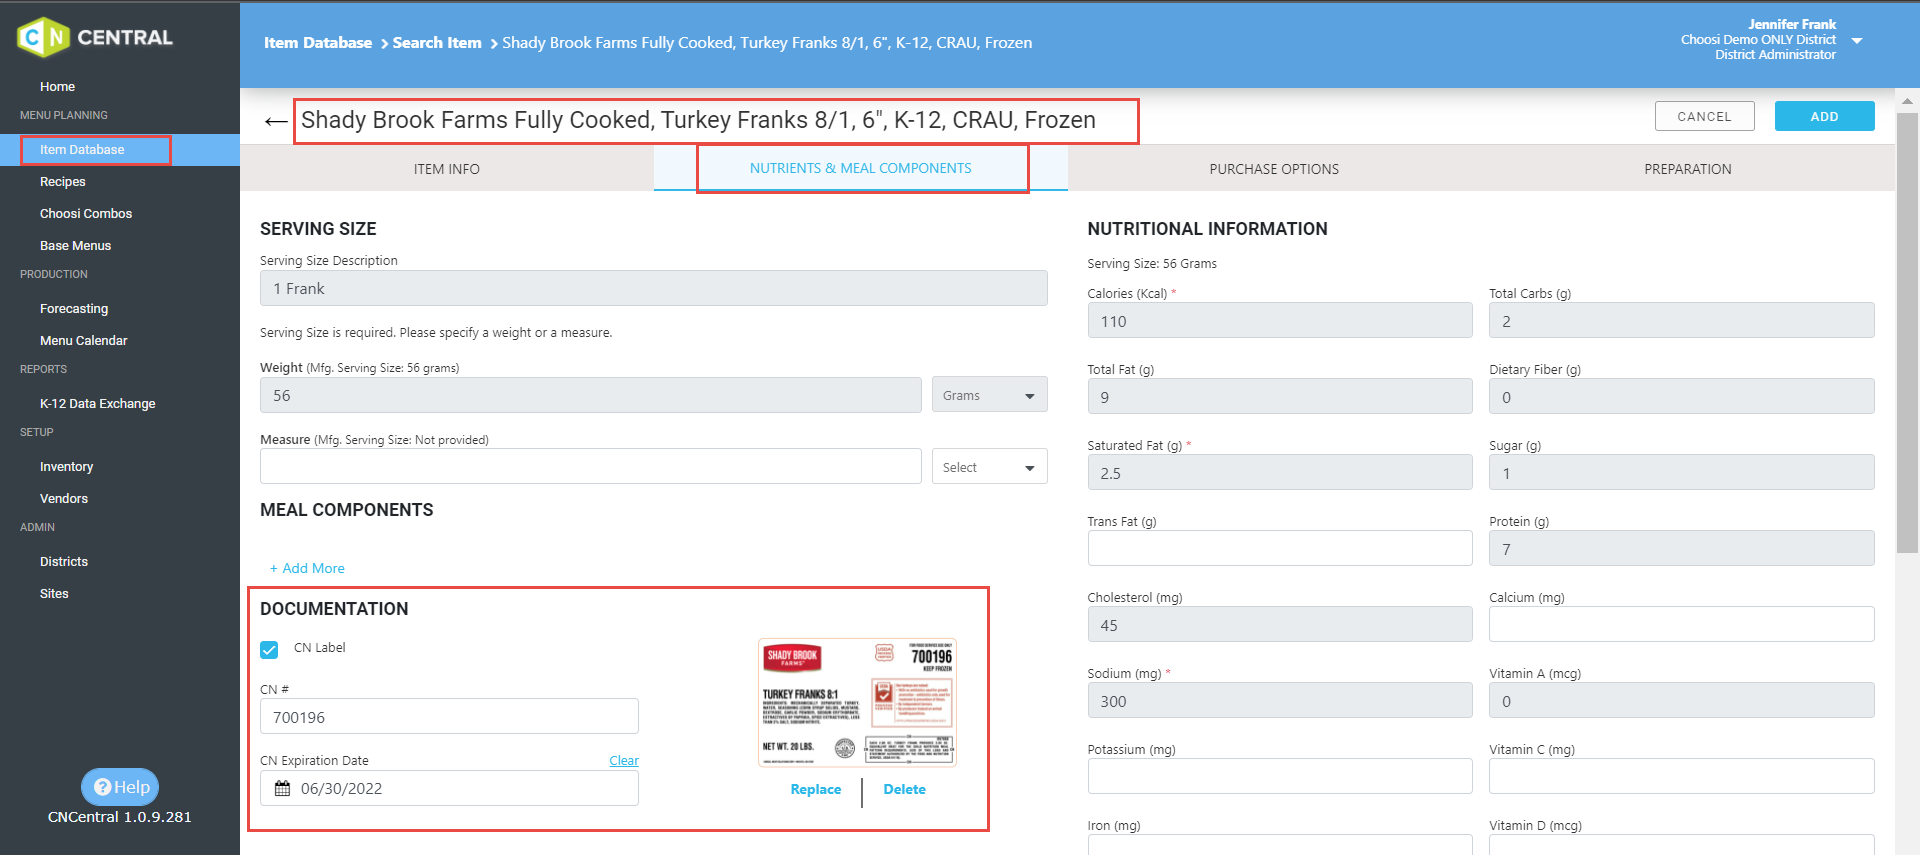The image size is (1920, 855).
Task: Open the Grams weight unit dropdown
Action: (989, 395)
